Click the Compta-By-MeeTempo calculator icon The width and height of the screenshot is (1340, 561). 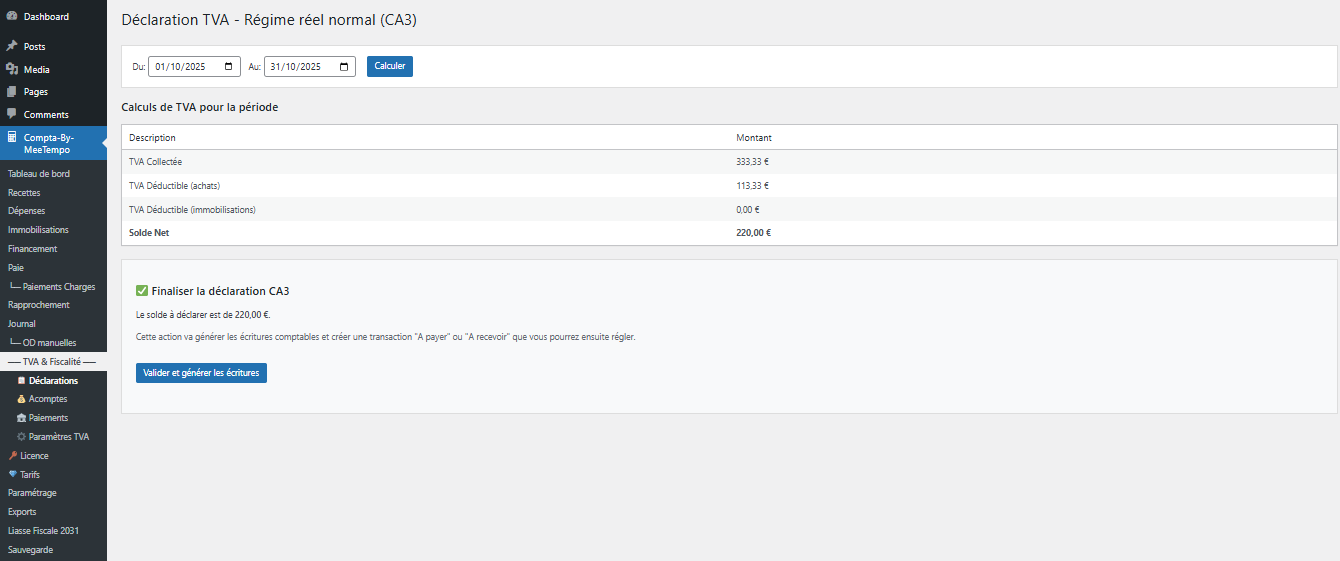[12, 138]
